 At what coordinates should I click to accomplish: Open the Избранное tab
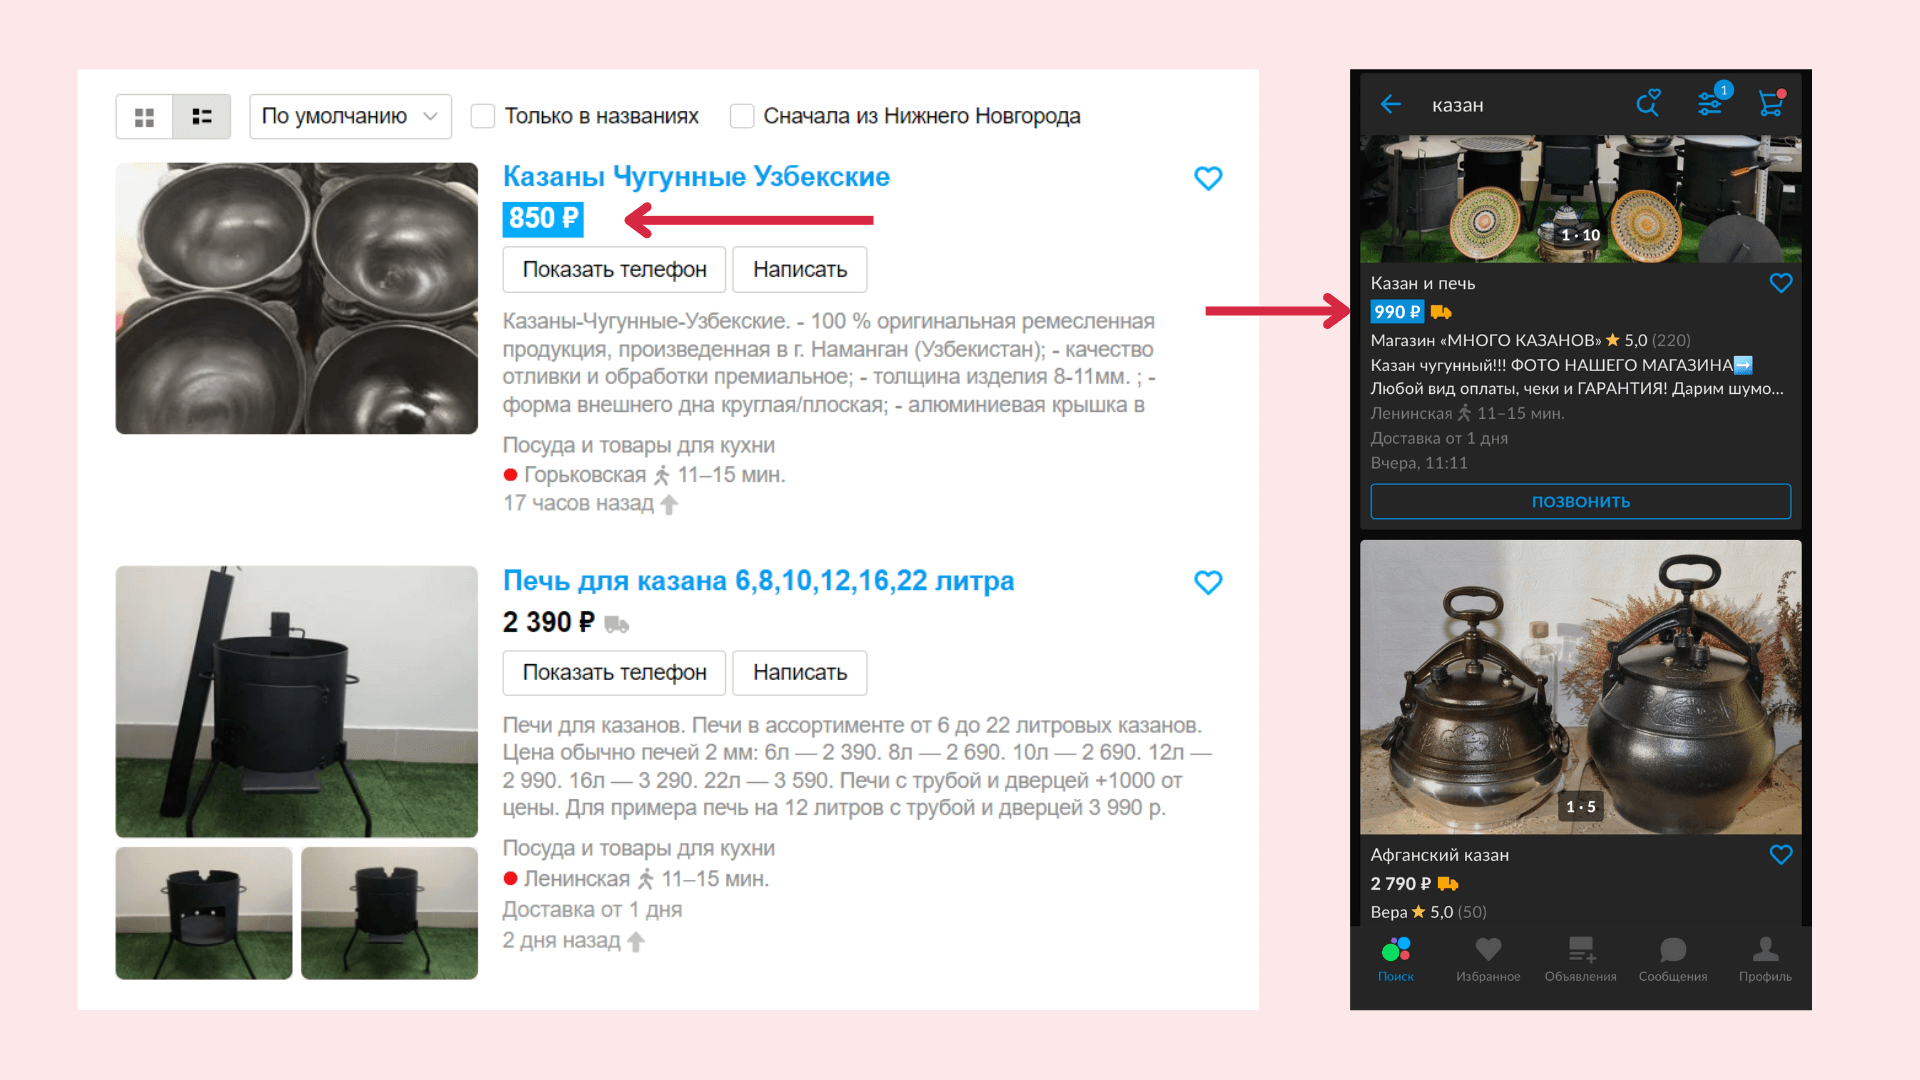pos(1488,959)
